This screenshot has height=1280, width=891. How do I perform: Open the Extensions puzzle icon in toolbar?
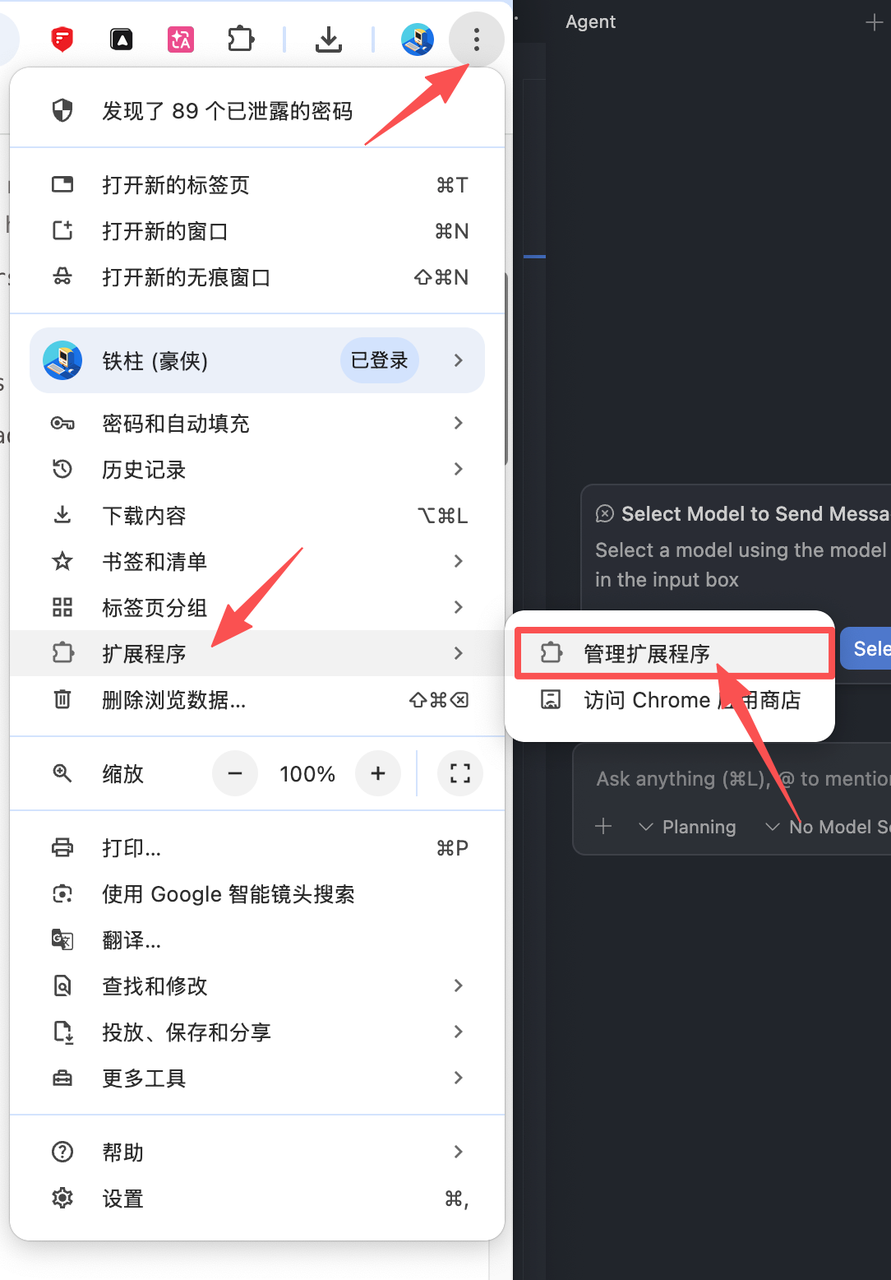click(240, 40)
